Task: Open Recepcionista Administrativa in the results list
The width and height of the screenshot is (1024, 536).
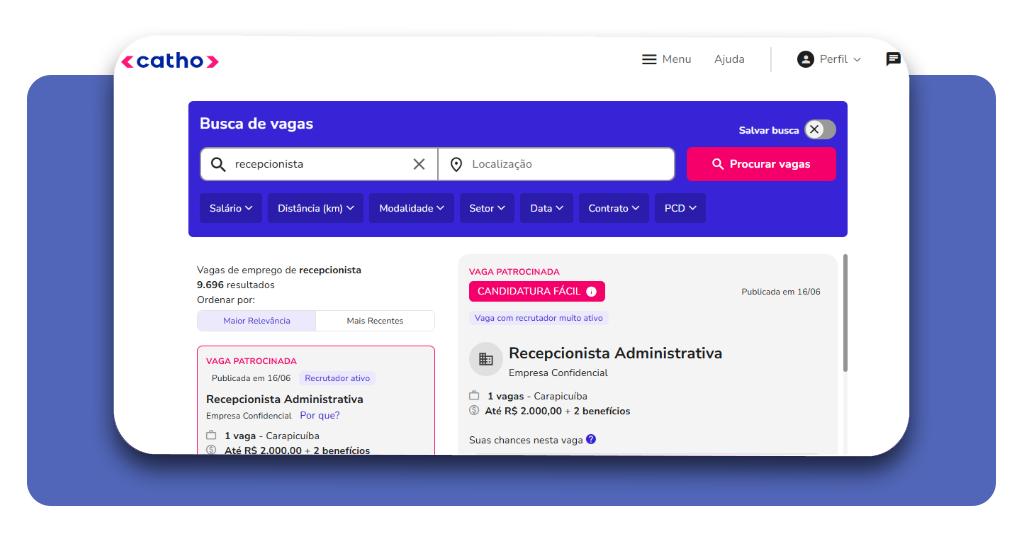Action: tap(285, 399)
